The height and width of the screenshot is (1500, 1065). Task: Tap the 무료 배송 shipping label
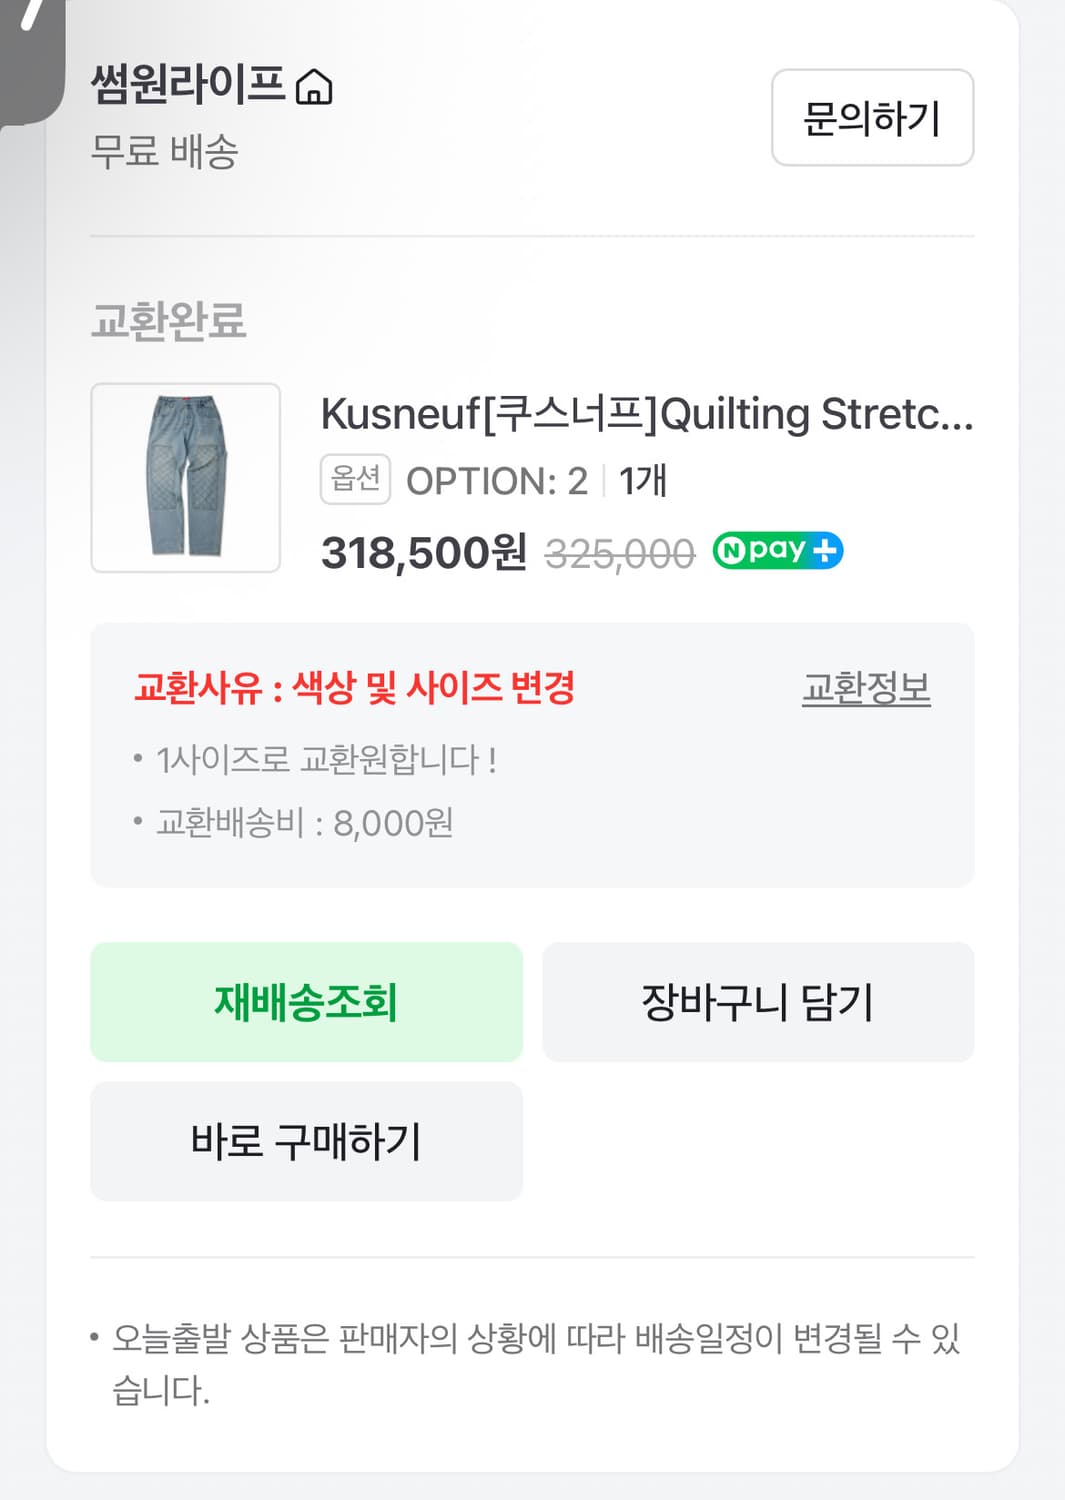click(164, 152)
